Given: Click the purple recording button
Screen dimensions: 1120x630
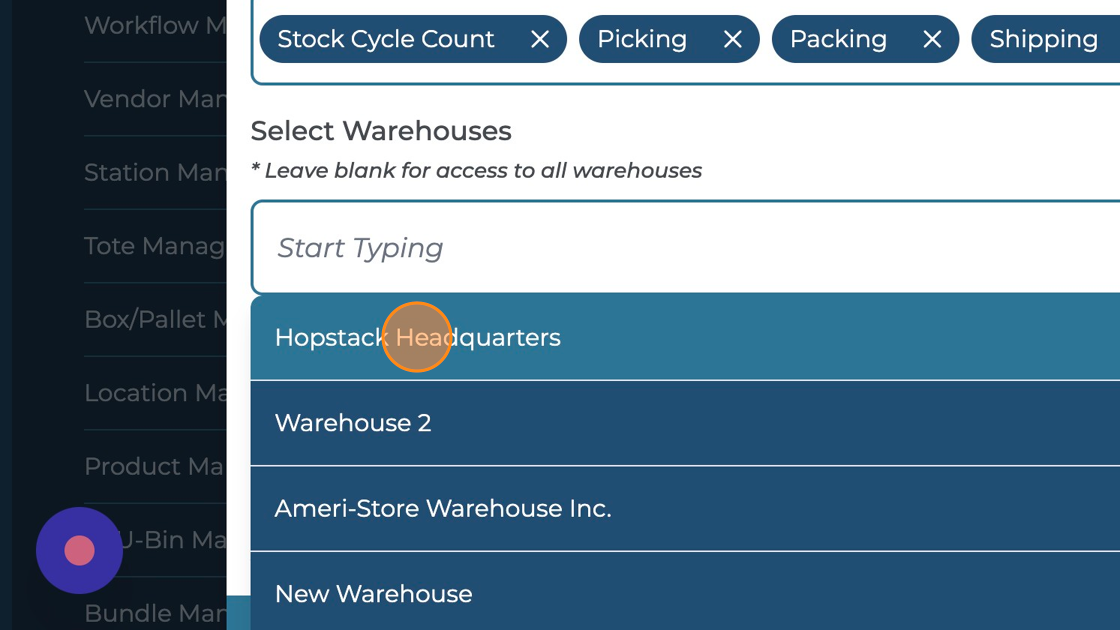Looking at the screenshot, I should tap(79, 550).
